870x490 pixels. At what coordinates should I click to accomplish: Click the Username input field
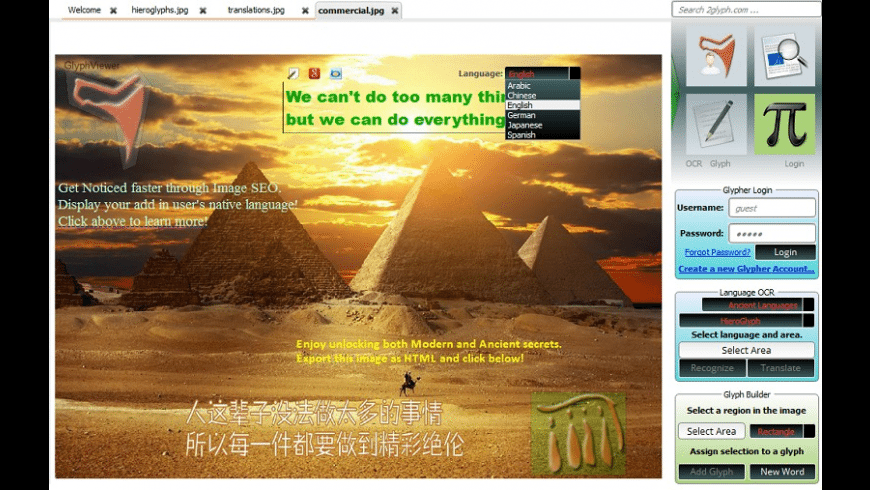pos(772,208)
